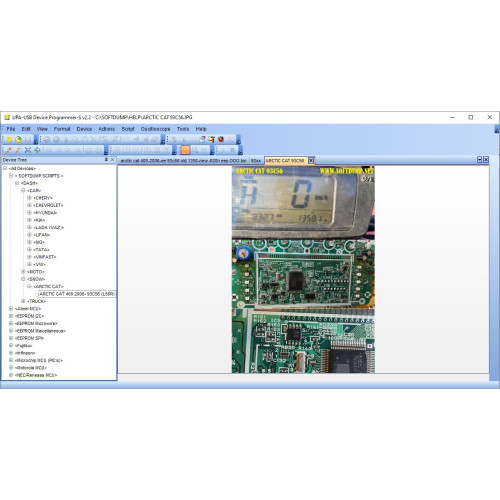The height and width of the screenshot is (500, 500).
Task: Click the first orange wand probe icon
Action: point(9,150)
